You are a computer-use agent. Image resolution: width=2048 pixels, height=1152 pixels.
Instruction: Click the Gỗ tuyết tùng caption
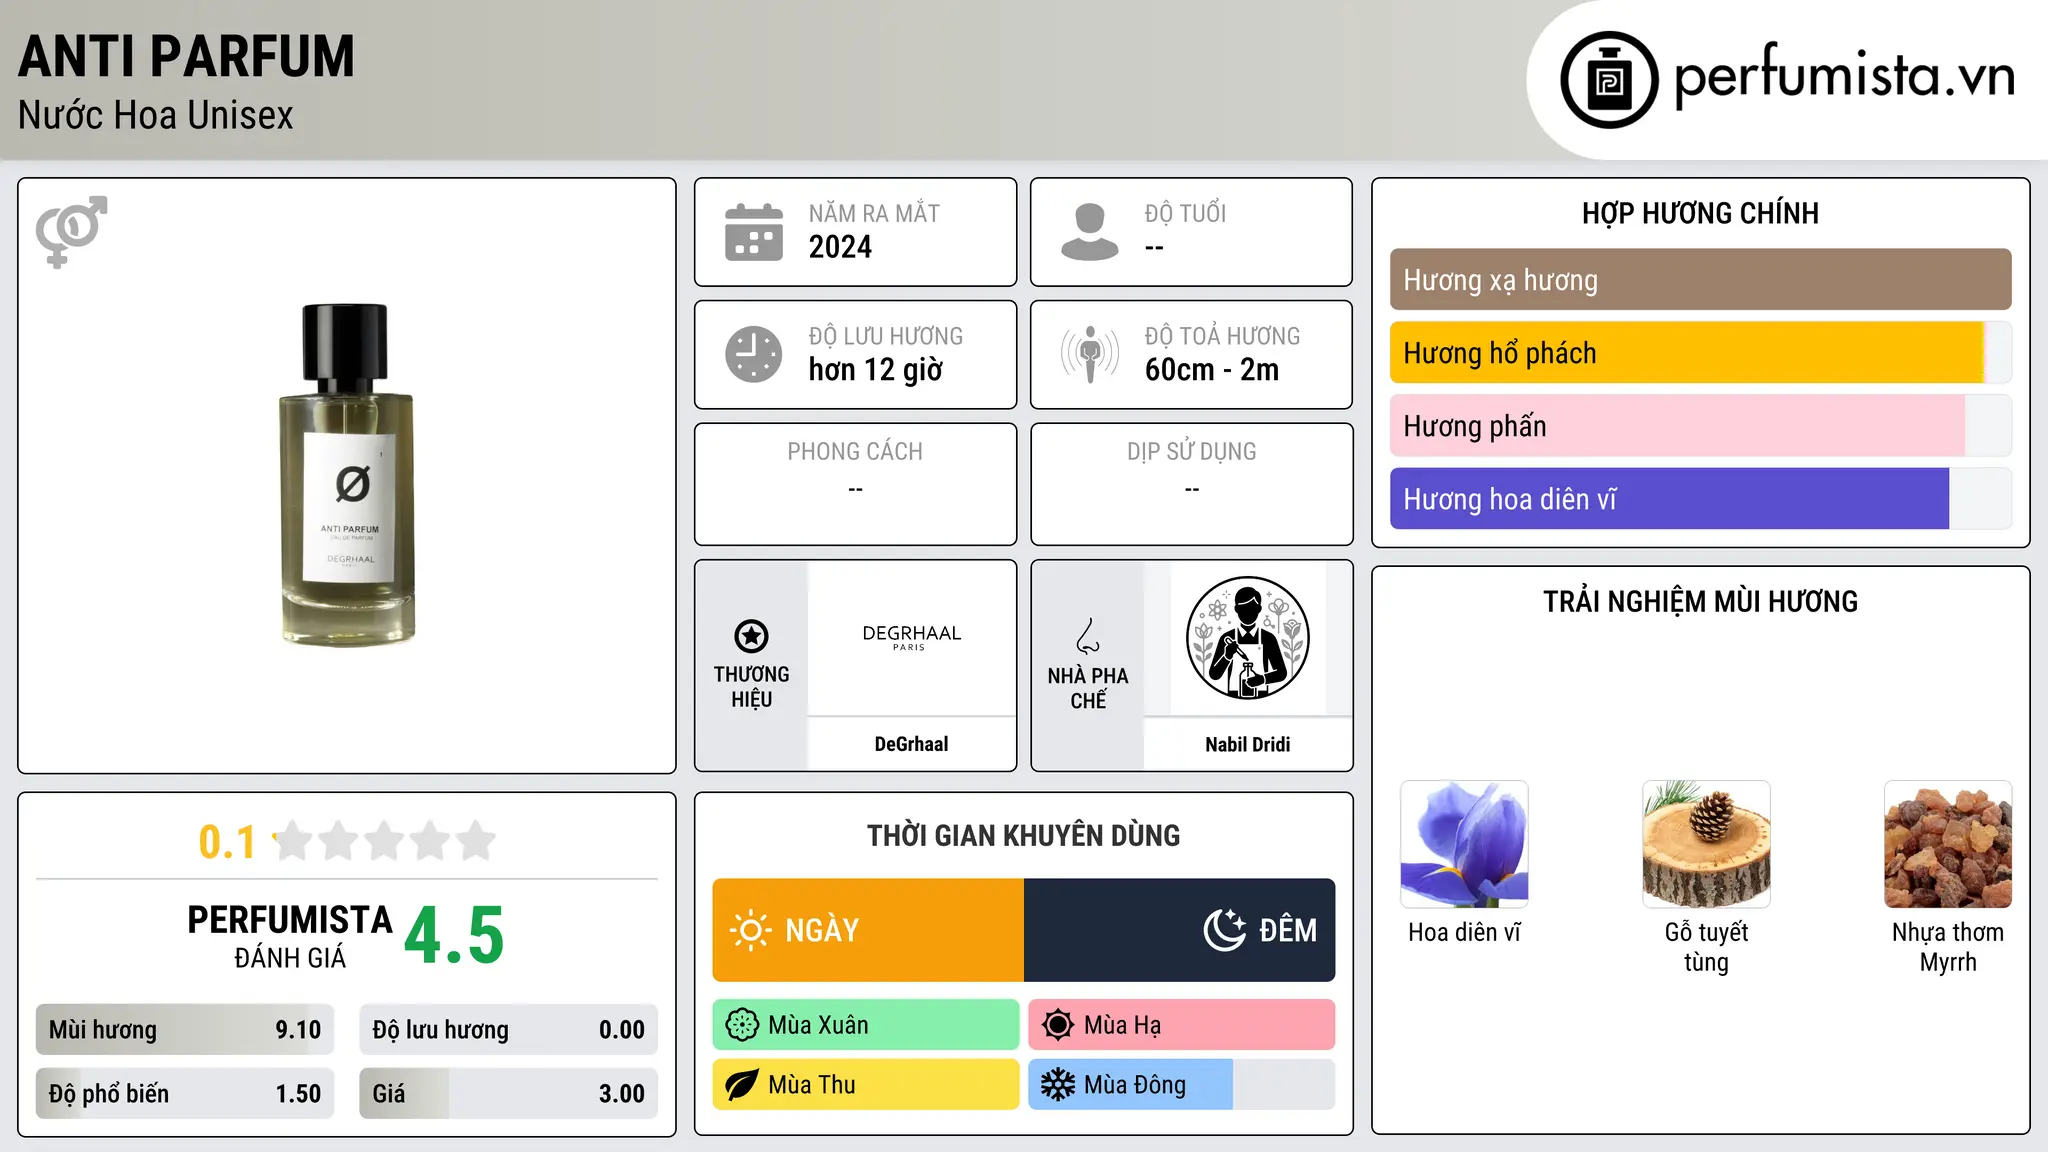point(1706,947)
